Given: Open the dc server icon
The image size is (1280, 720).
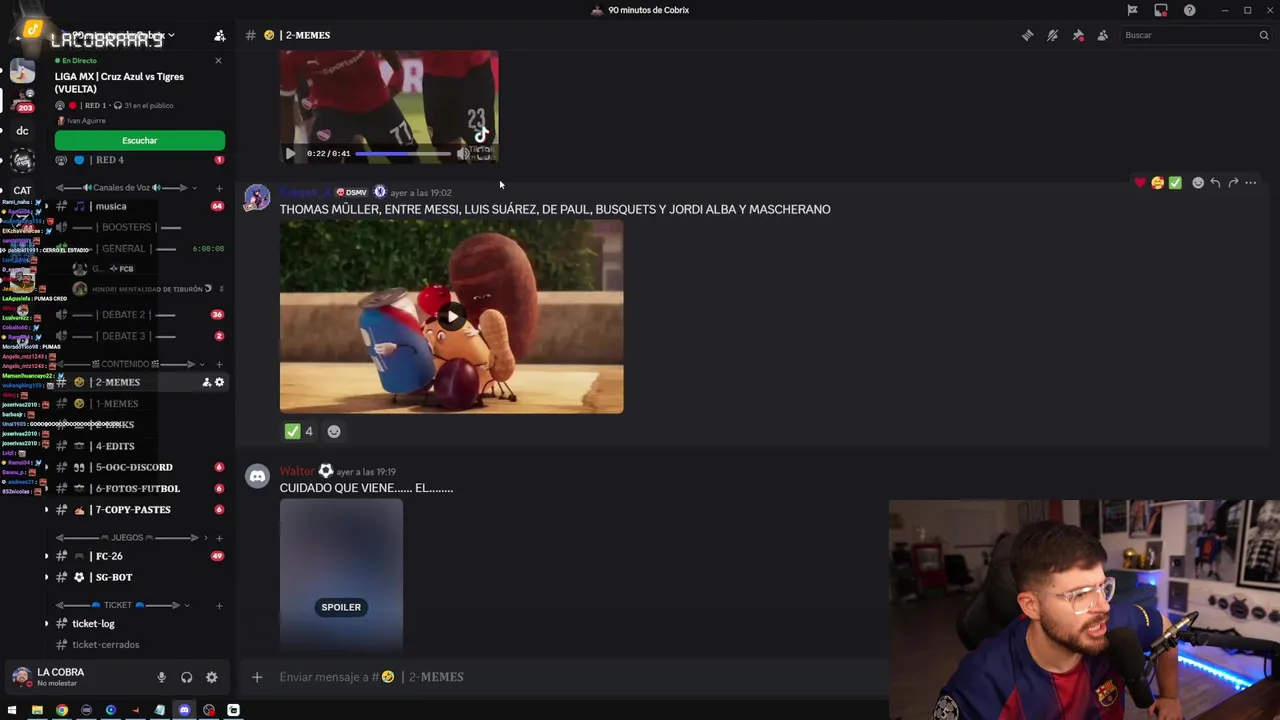Looking at the screenshot, I should coord(22,131).
